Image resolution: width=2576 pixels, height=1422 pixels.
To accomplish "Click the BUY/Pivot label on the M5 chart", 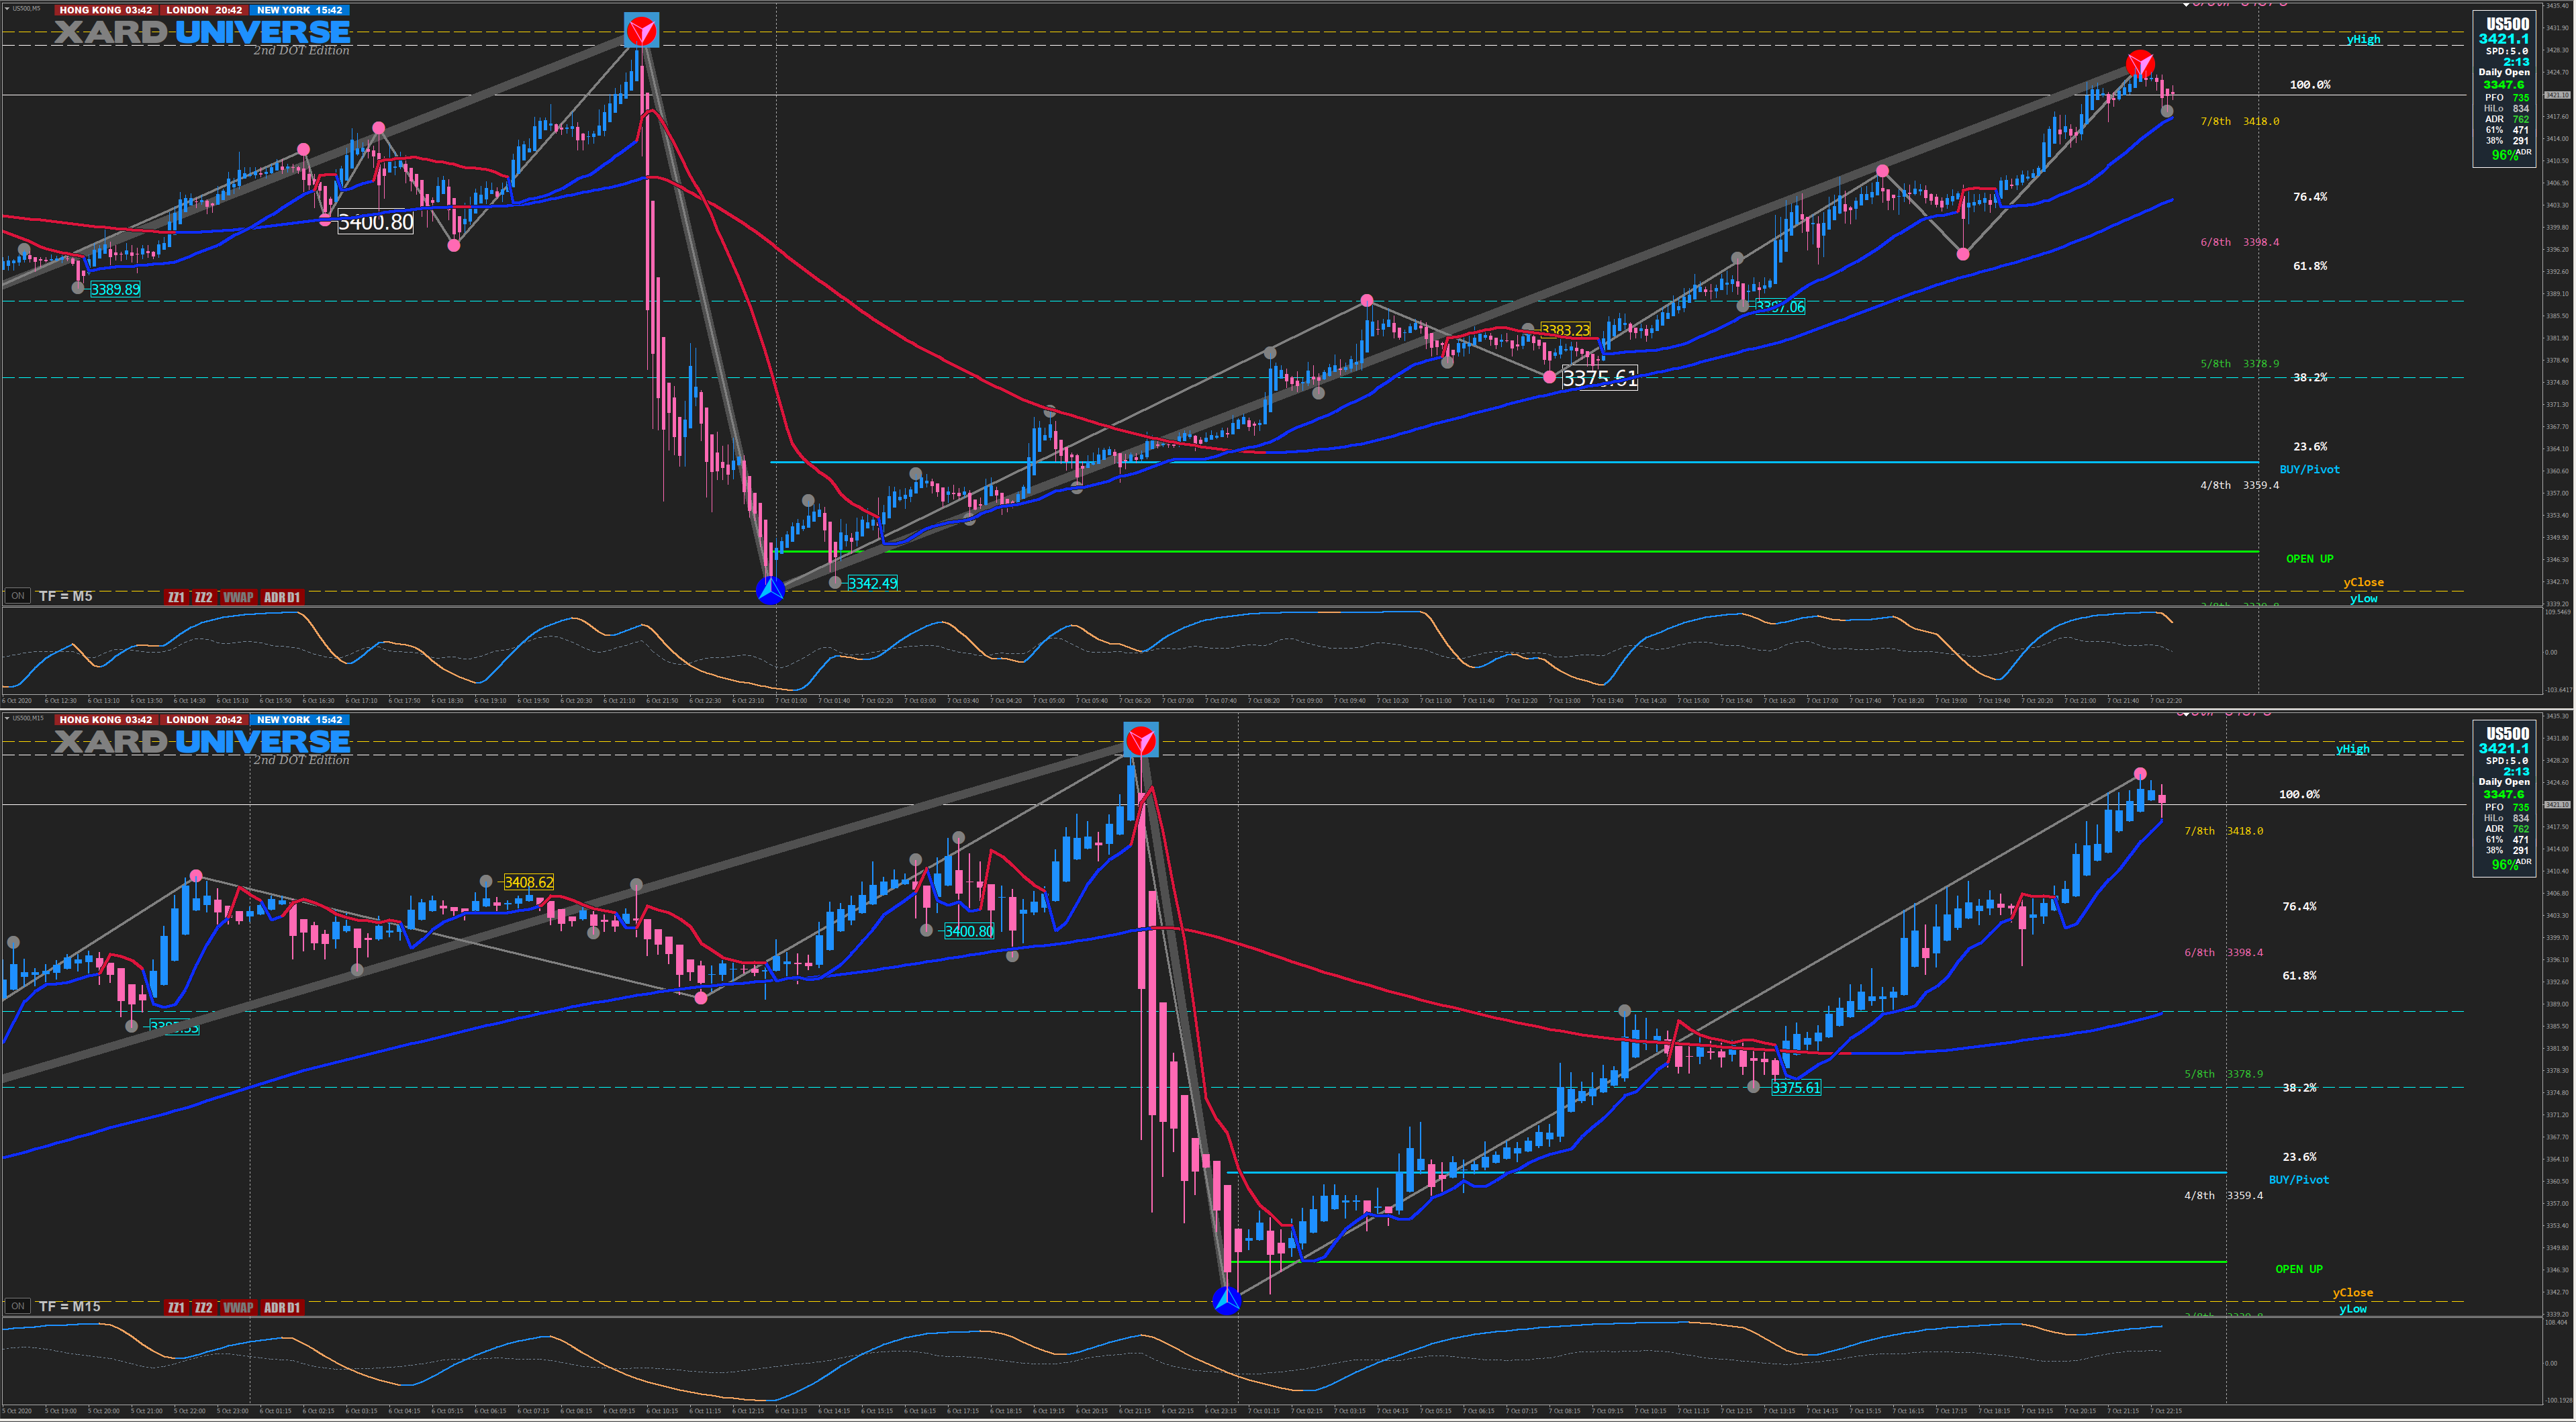I will (x=2309, y=469).
